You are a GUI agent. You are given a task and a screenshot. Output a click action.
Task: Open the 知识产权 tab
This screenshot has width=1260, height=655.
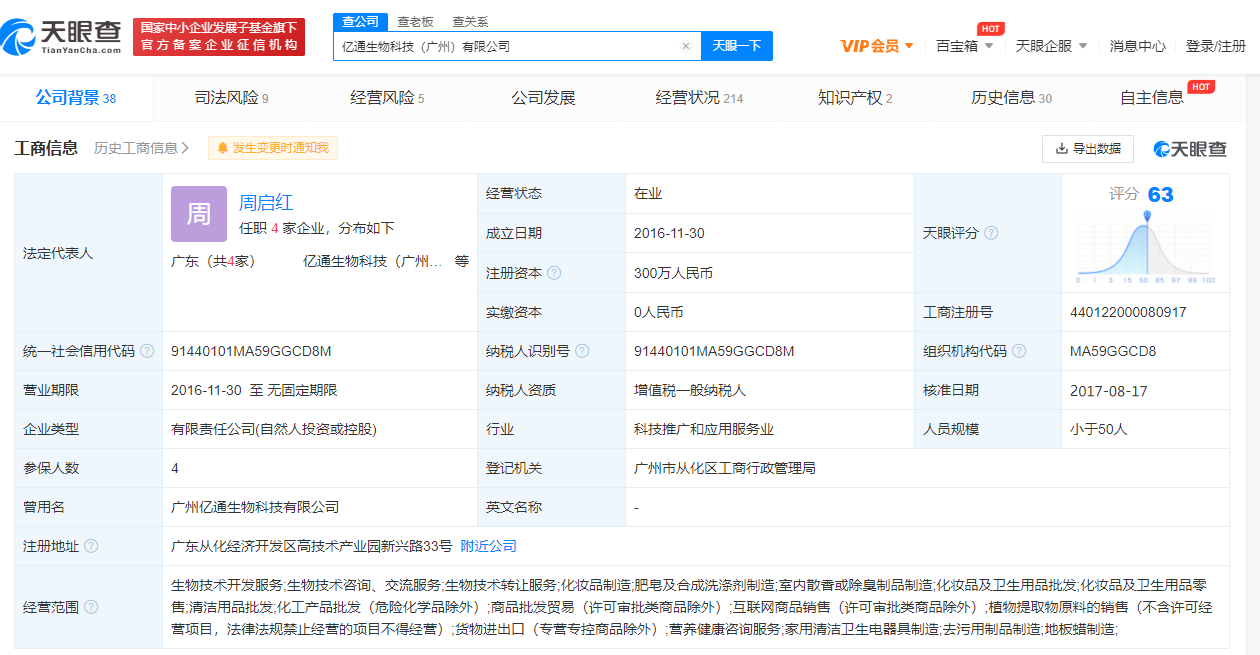pos(855,98)
